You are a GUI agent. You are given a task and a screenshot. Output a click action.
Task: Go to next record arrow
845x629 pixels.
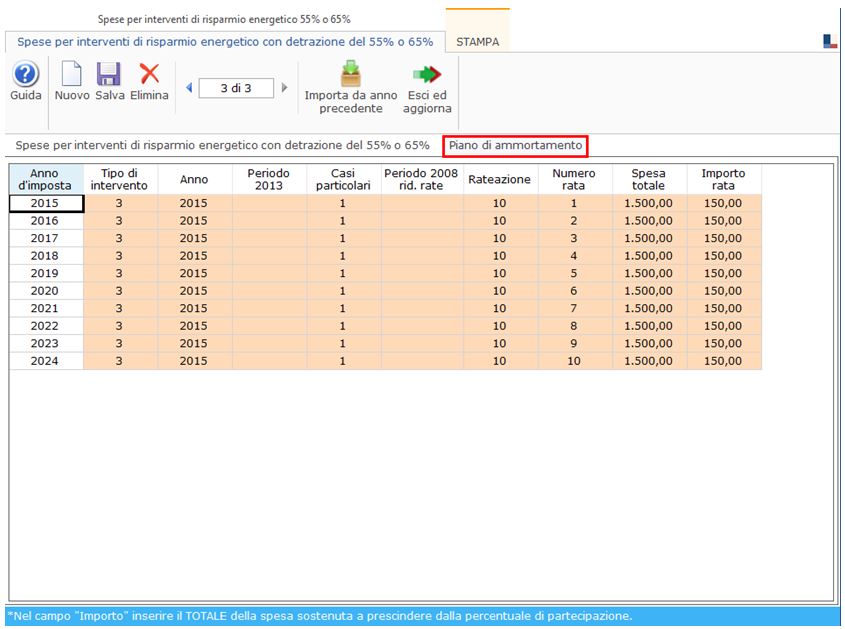point(285,87)
